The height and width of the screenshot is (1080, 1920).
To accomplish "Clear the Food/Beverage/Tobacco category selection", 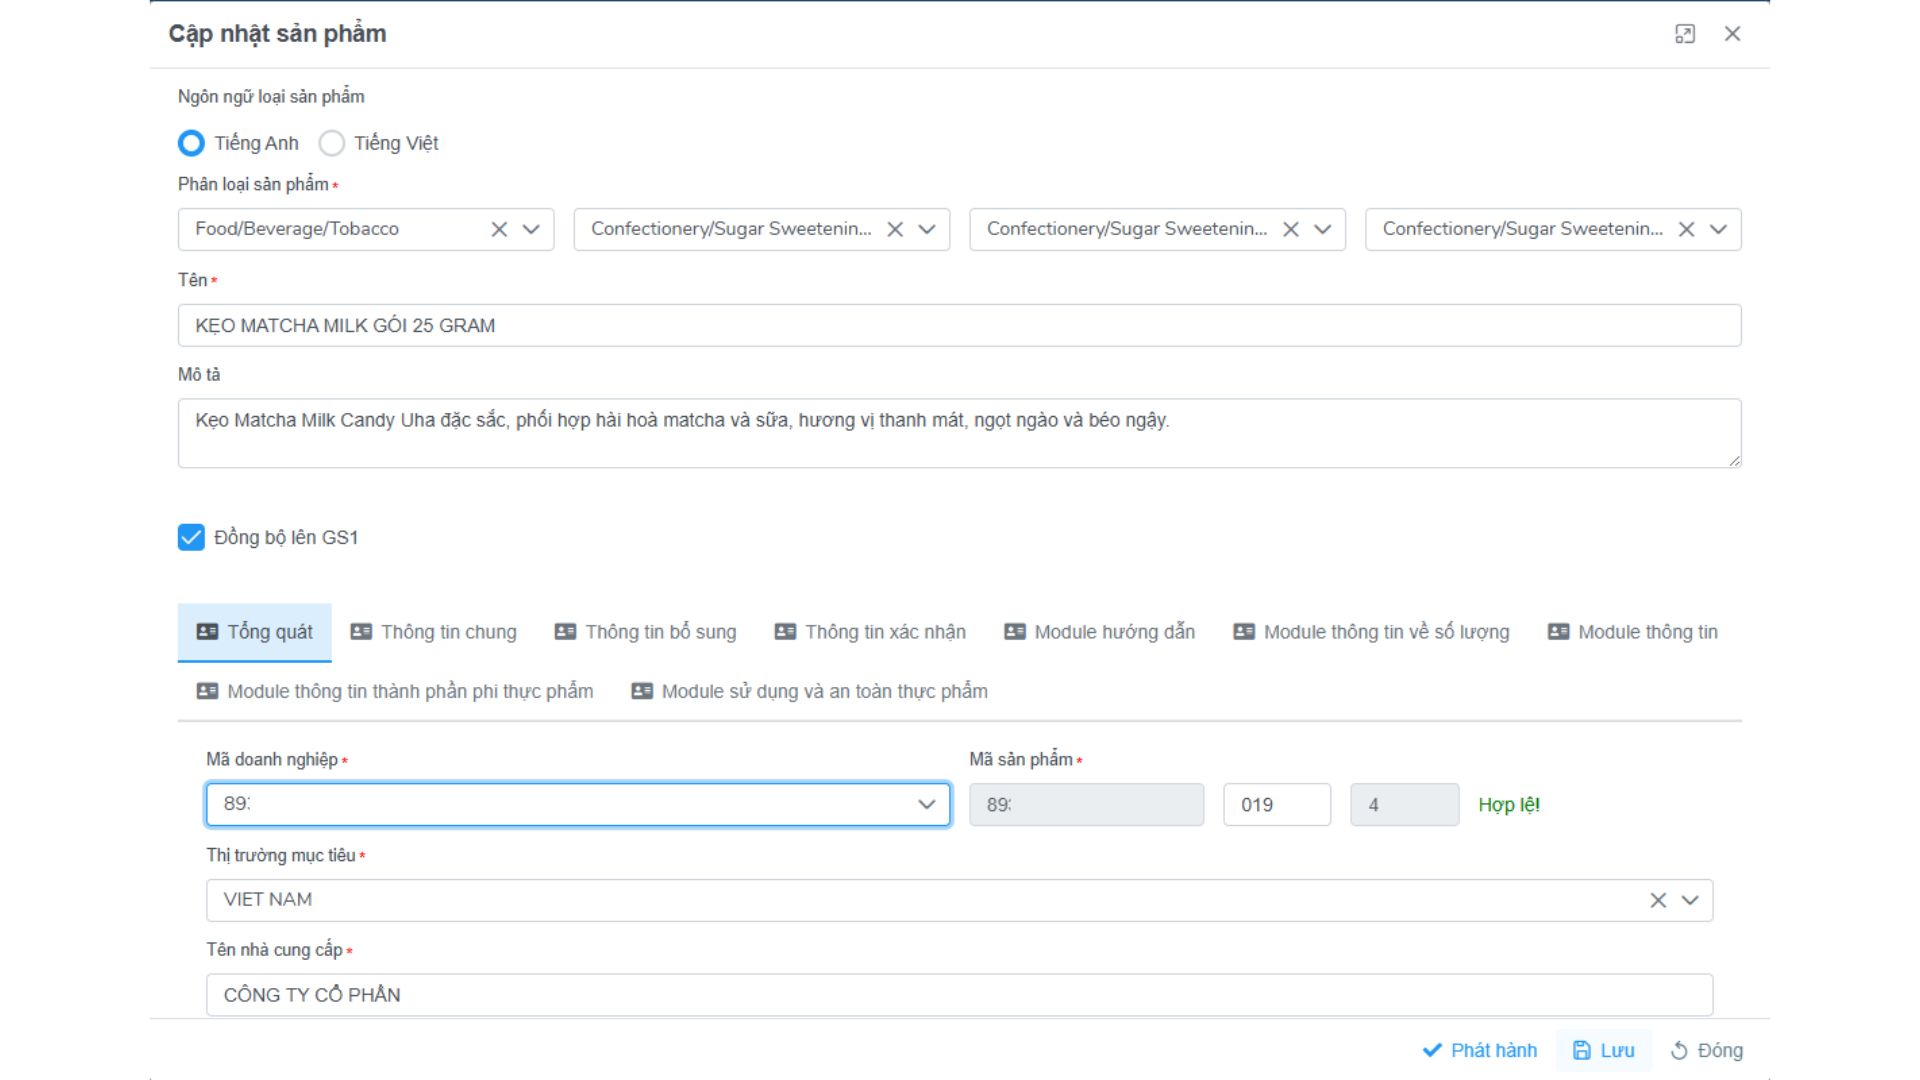I will 499,229.
